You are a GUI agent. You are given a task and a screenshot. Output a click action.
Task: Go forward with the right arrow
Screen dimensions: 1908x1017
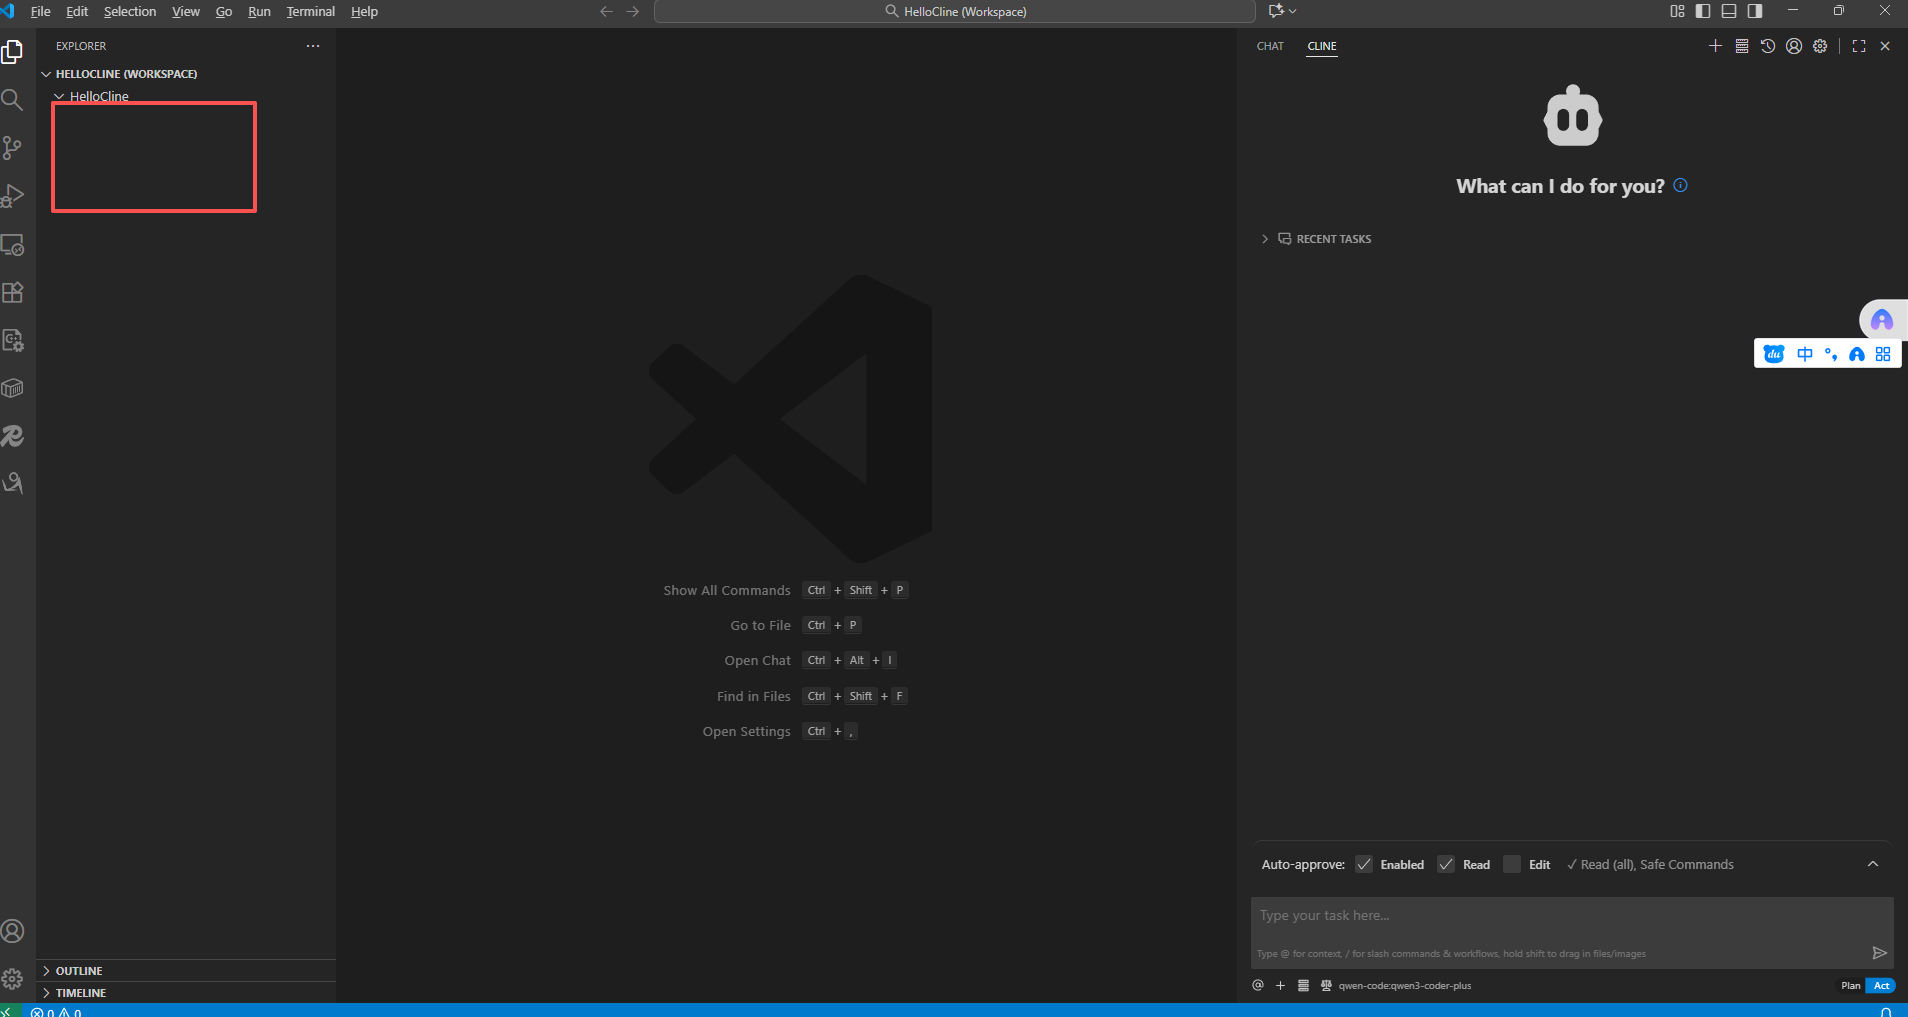[x=633, y=11]
